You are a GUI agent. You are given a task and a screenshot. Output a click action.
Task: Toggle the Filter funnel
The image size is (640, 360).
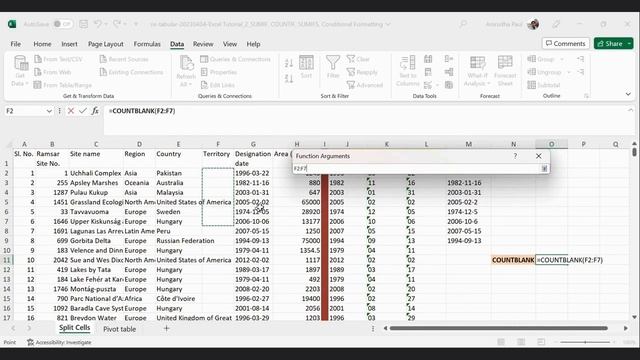click(333, 67)
